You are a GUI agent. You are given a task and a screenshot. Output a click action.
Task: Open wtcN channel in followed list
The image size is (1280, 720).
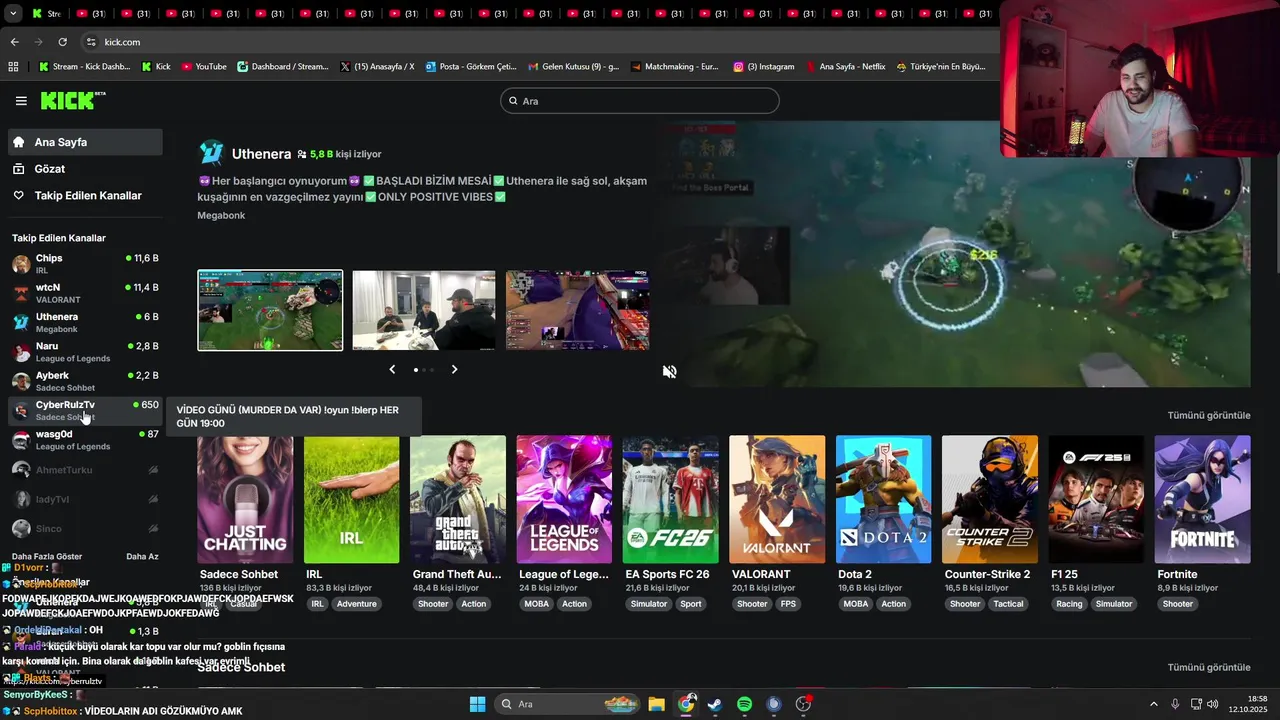point(85,293)
